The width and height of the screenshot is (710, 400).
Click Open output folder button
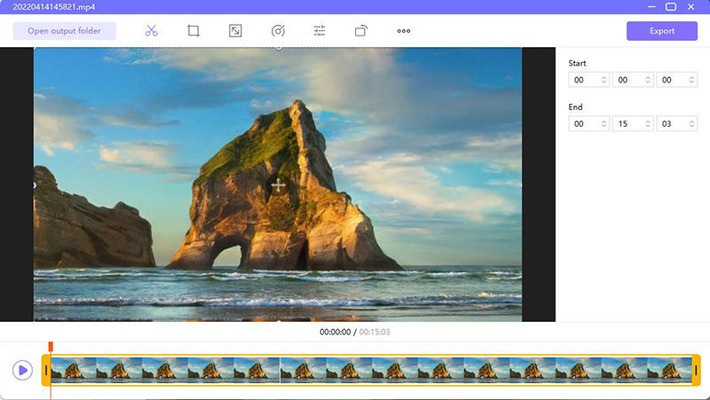(65, 31)
